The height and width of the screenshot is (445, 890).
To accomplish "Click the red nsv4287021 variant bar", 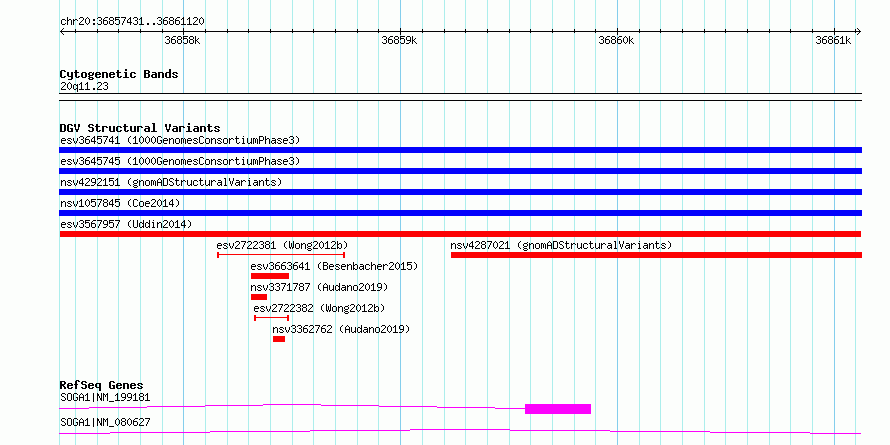I will point(657,255).
